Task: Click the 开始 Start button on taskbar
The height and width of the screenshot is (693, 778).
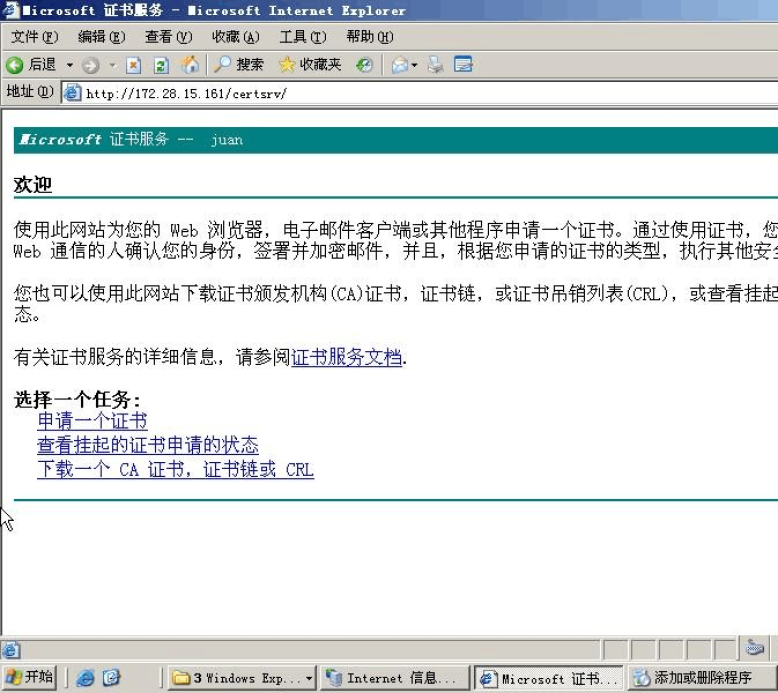Action: tap(30, 678)
